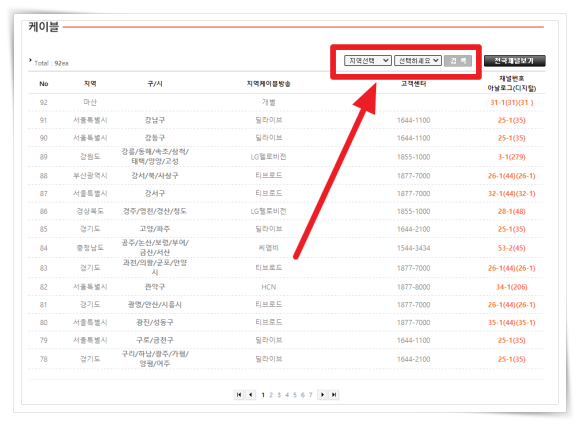The height and width of the screenshot is (426, 580).
Task: Go to the first page of results
Action: (x=239, y=395)
